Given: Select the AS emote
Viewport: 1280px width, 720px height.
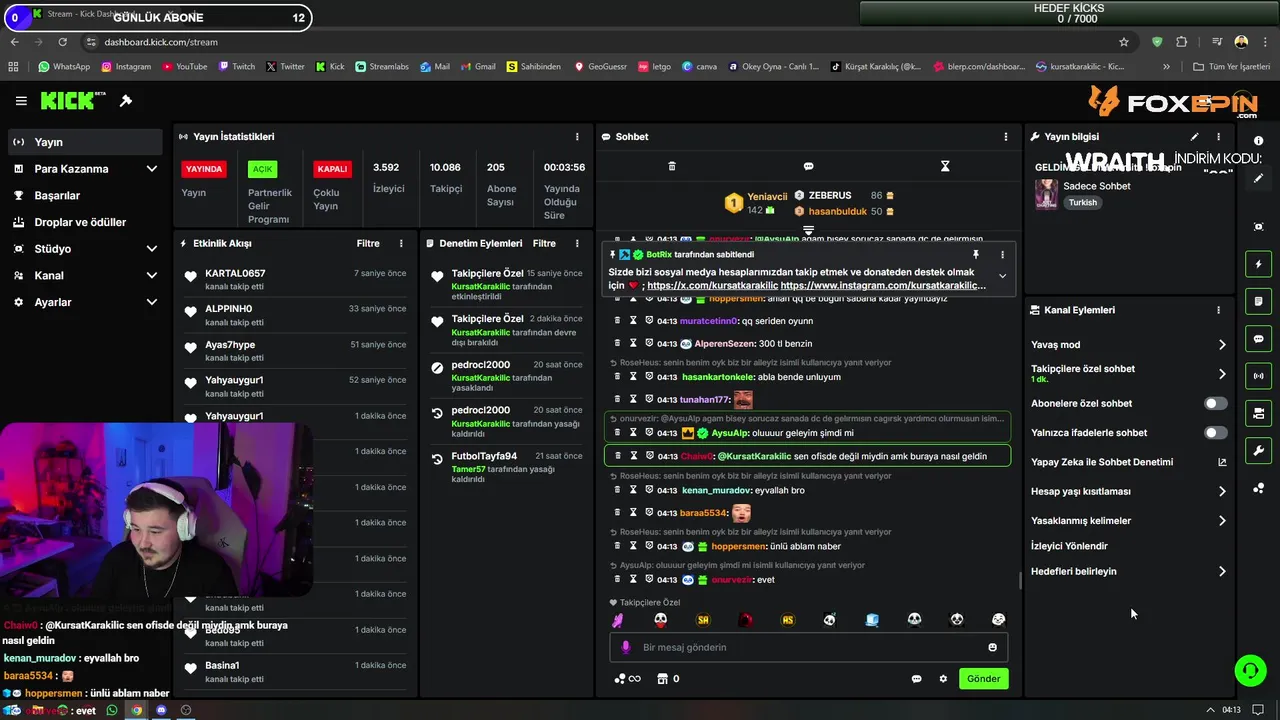Looking at the screenshot, I should tap(788, 620).
